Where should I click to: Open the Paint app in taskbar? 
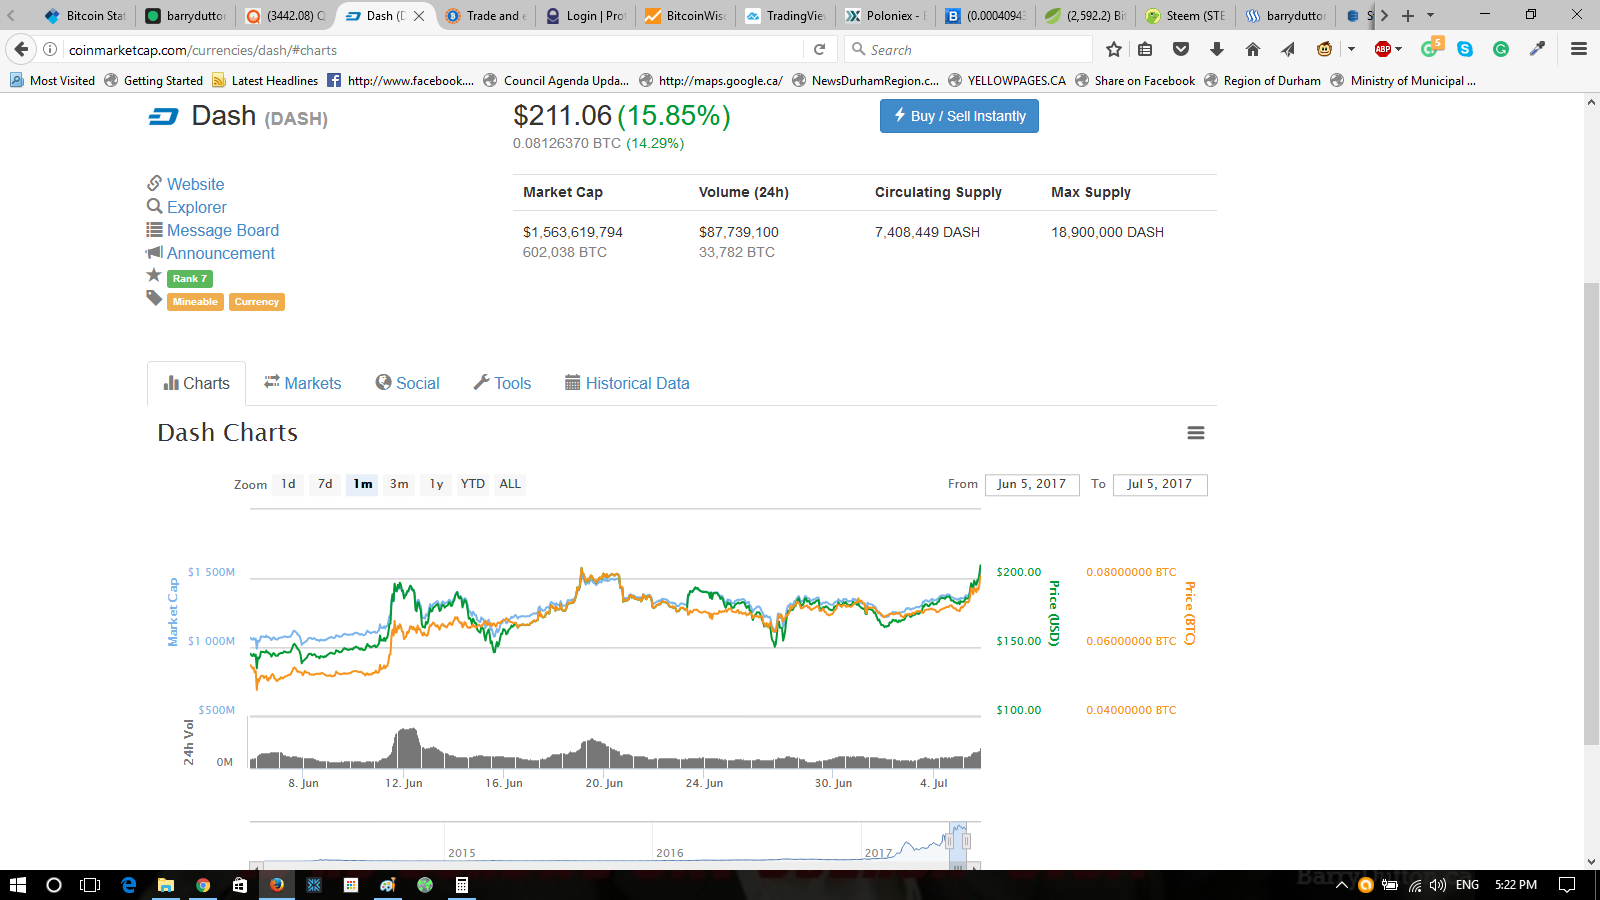pyautogui.click(x=388, y=885)
